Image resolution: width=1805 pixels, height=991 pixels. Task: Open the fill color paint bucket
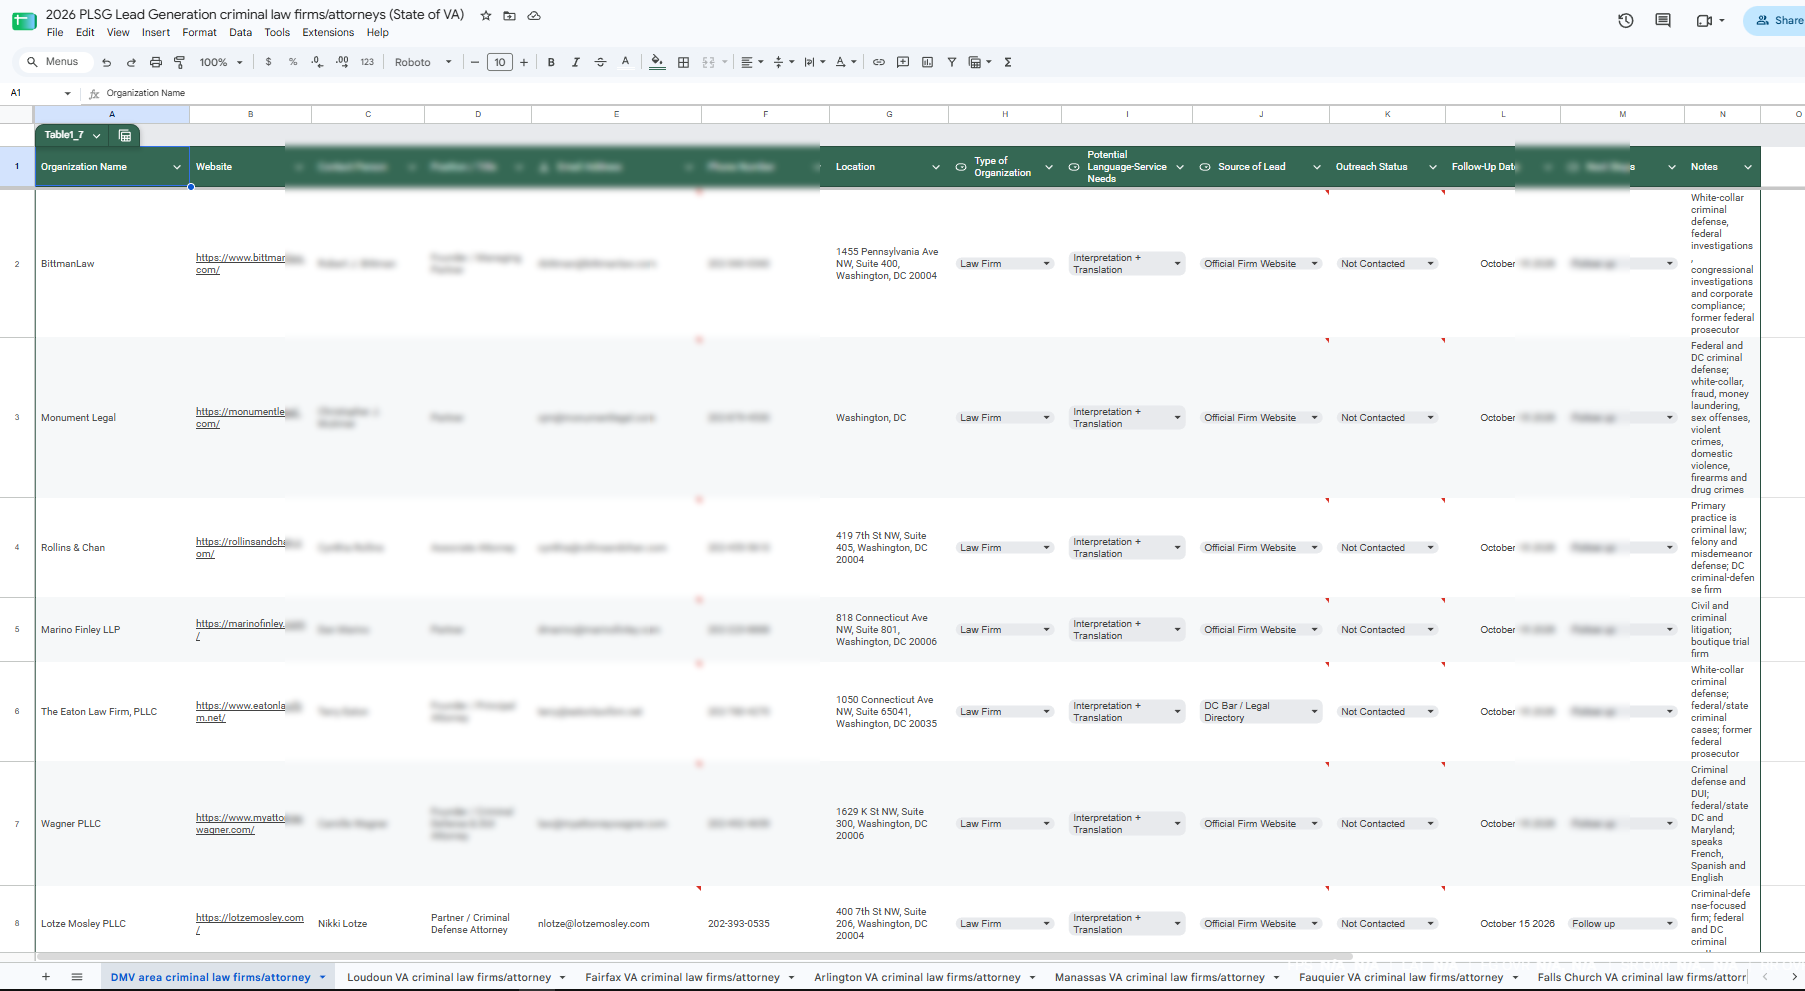[657, 62]
